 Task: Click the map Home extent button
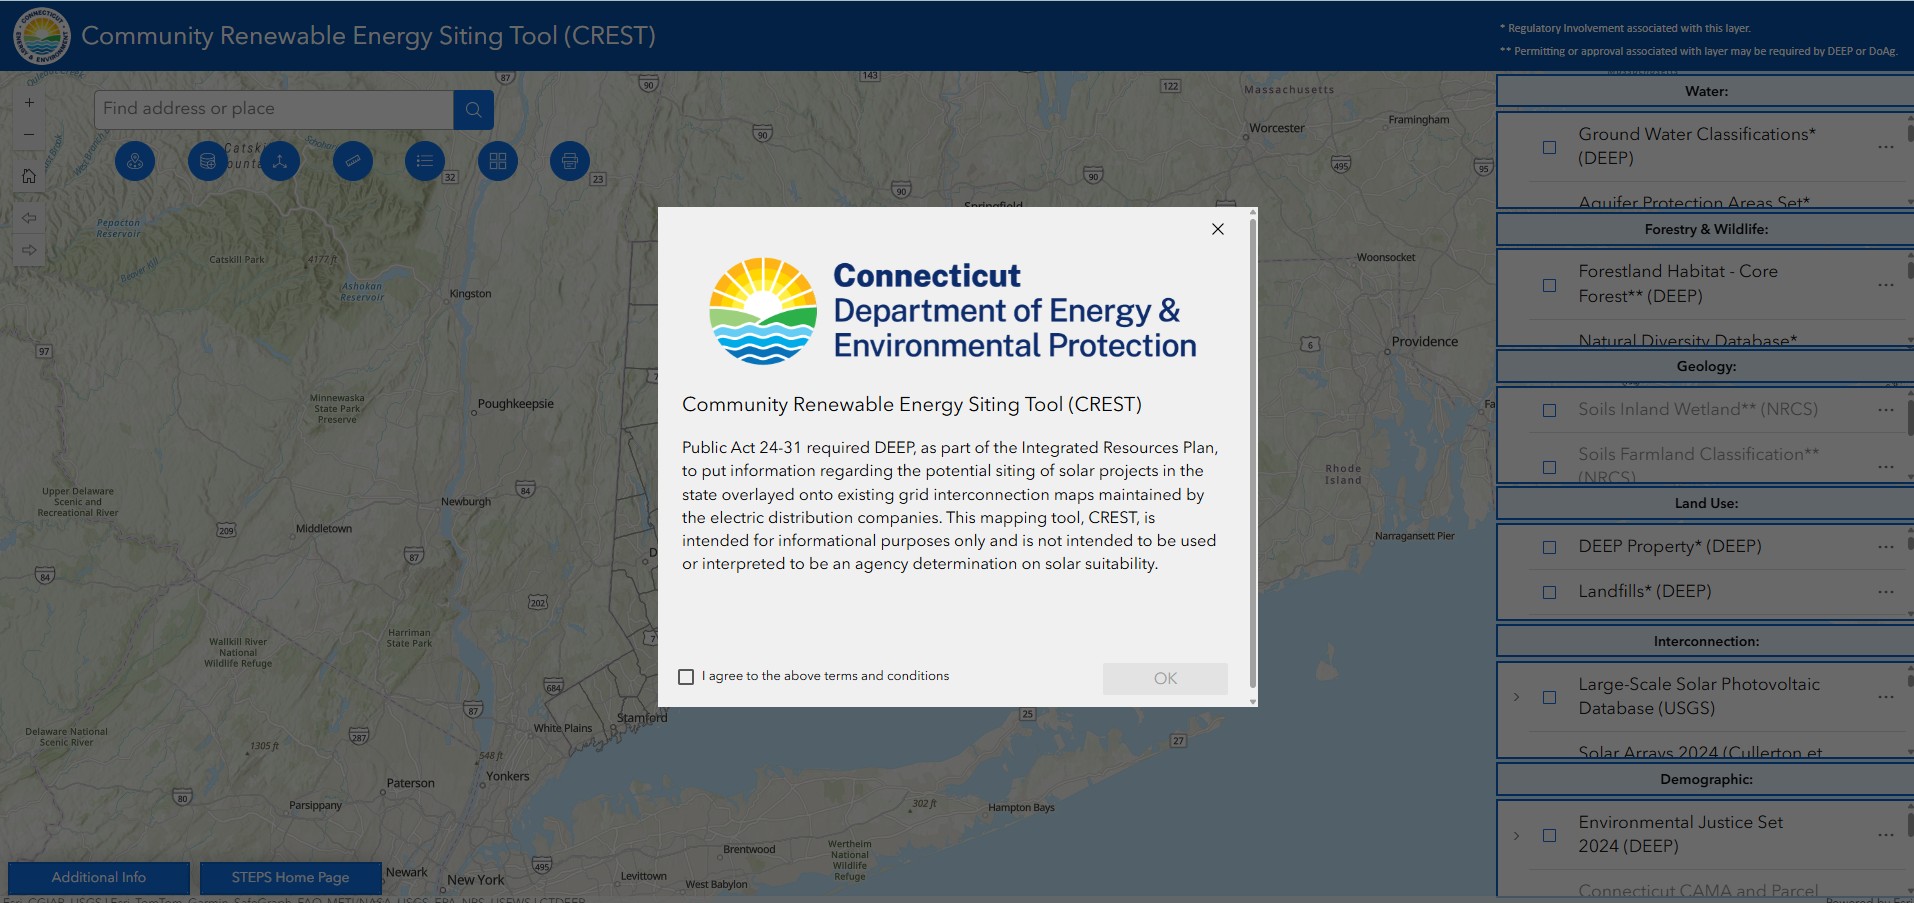pyautogui.click(x=29, y=176)
